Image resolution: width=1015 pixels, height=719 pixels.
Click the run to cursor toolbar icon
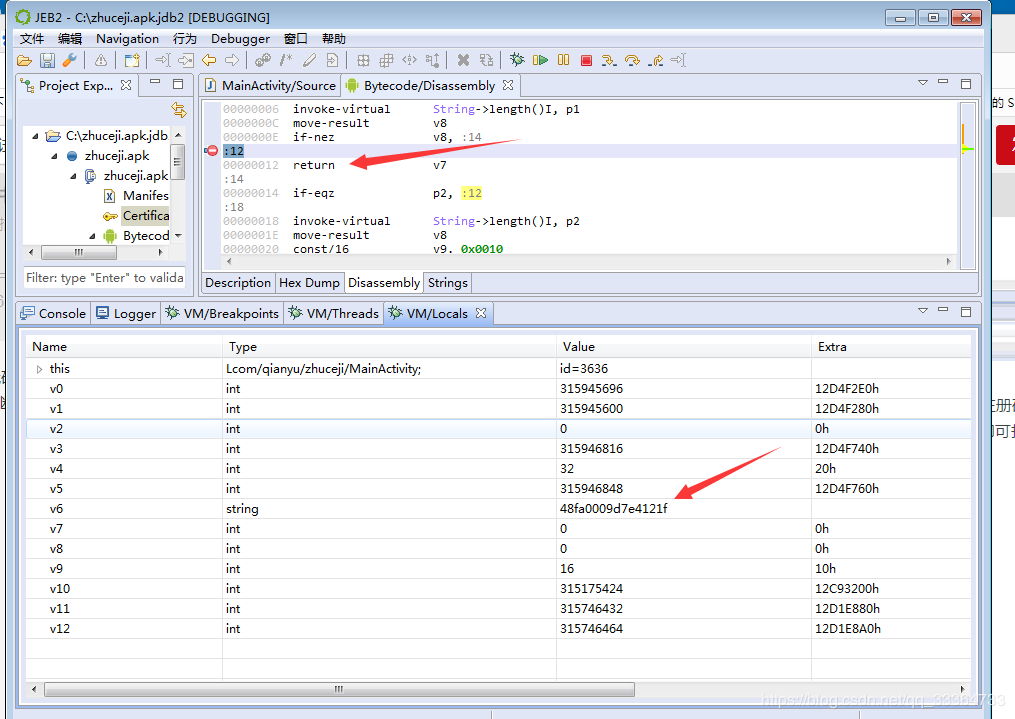[x=678, y=61]
